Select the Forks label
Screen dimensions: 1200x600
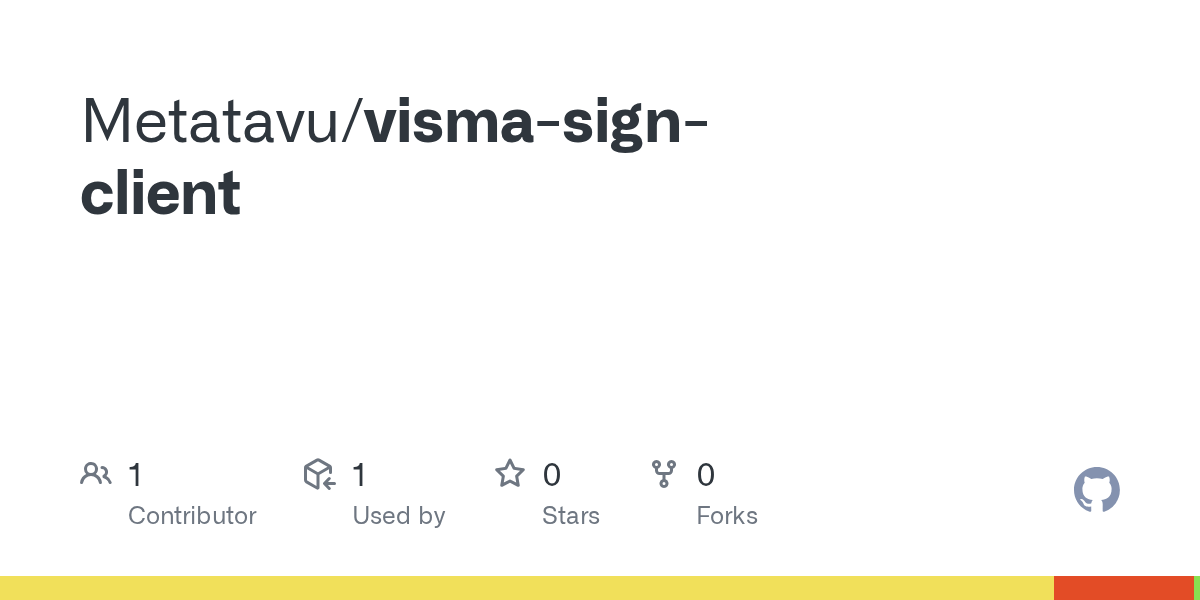click(727, 516)
